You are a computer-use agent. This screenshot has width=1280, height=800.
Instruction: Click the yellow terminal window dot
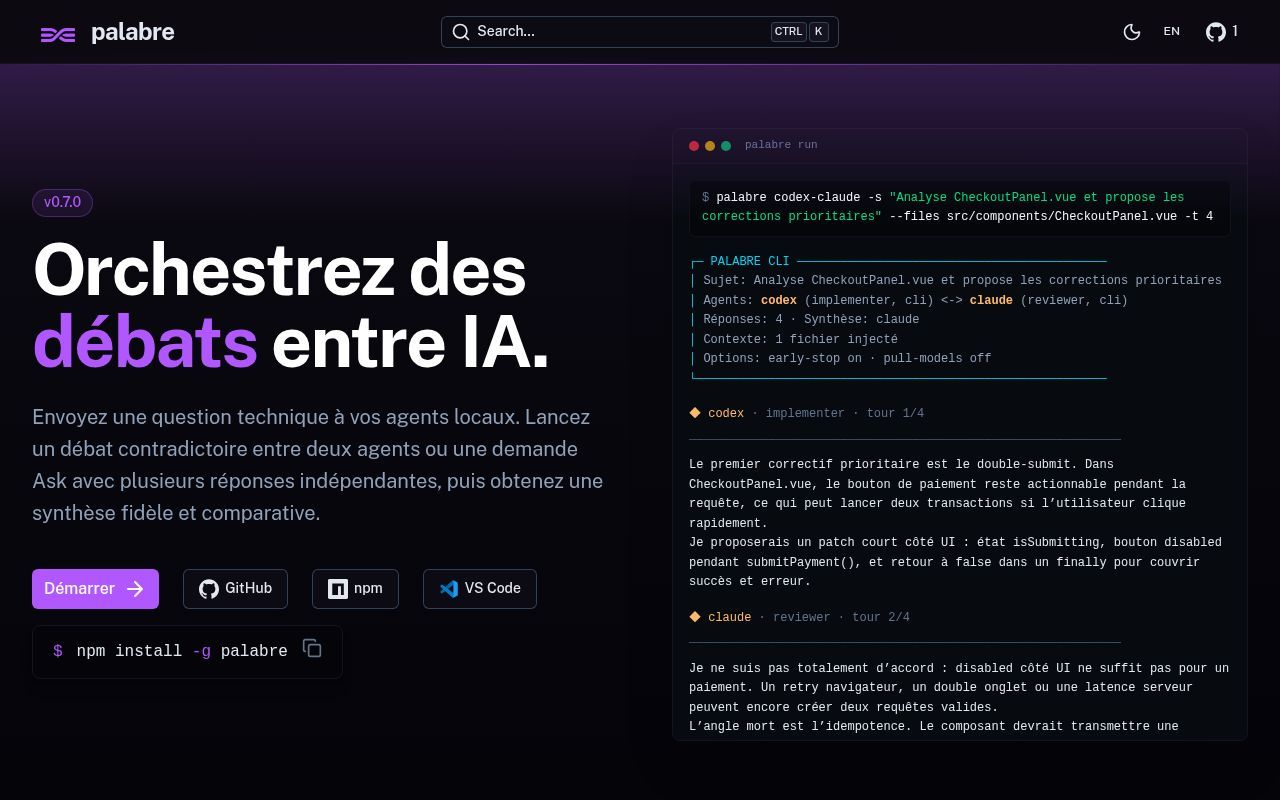pos(710,146)
